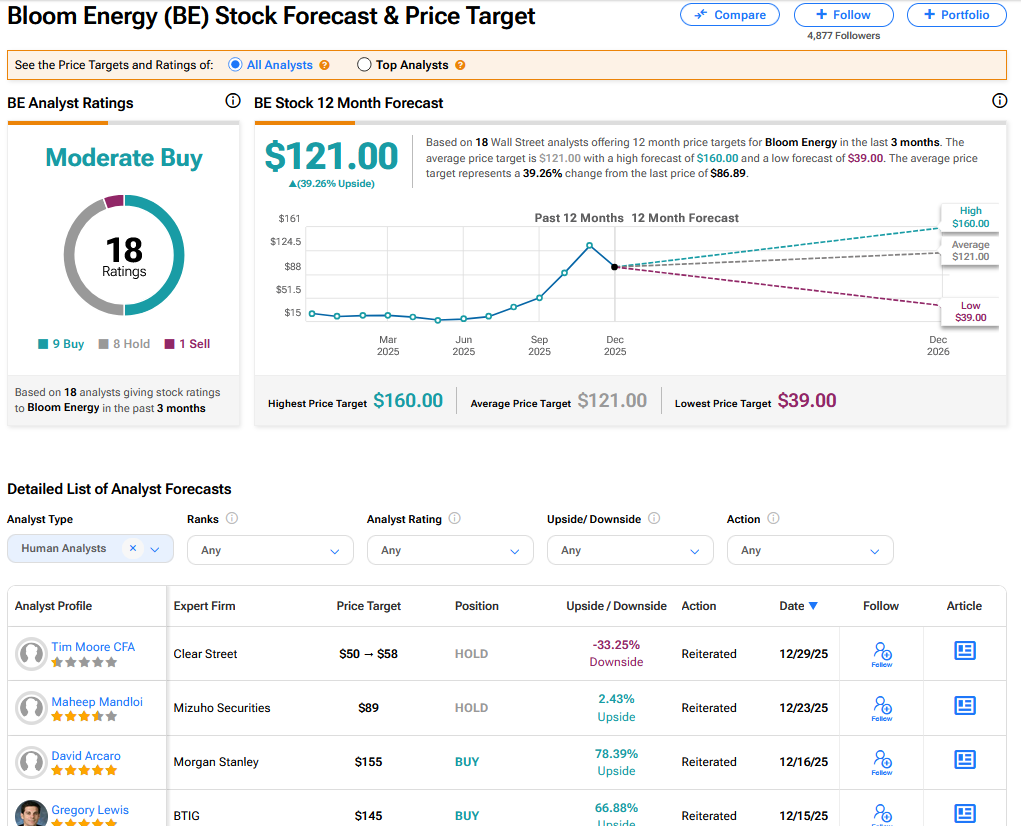Image resolution: width=1021 pixels, height=826 pixels.
Task: Select the Top Analysts radio button
Action: (x=364, y=65)
